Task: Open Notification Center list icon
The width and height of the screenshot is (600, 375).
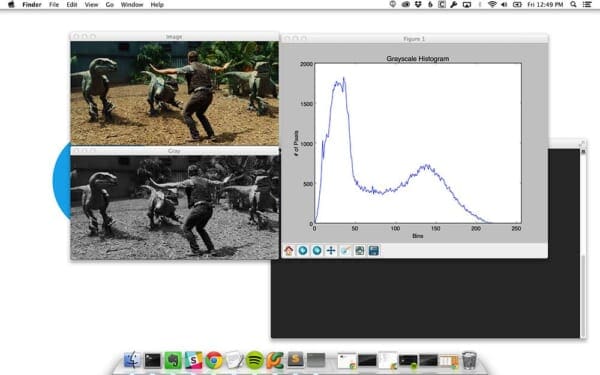Action: (x=587, y=5)
